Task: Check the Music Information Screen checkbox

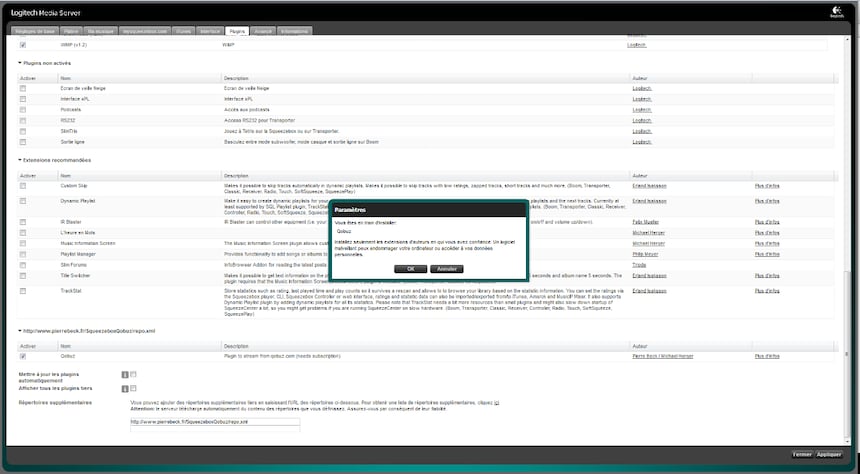Action: [x=23, y=244]
